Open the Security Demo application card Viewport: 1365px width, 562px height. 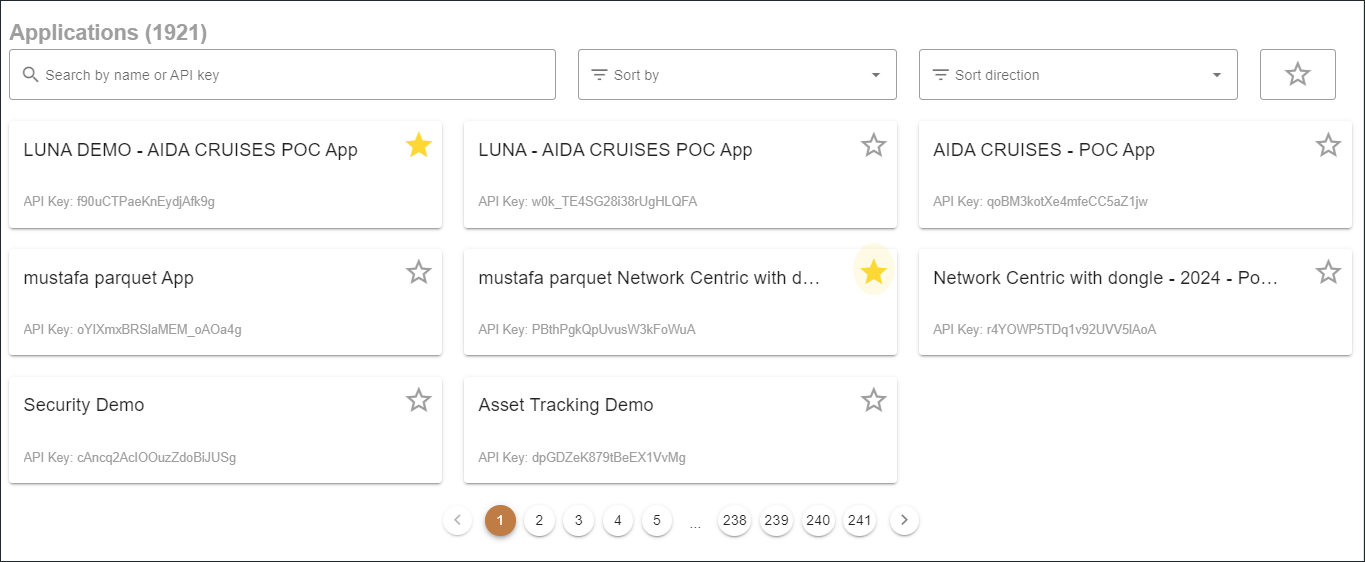200,430
